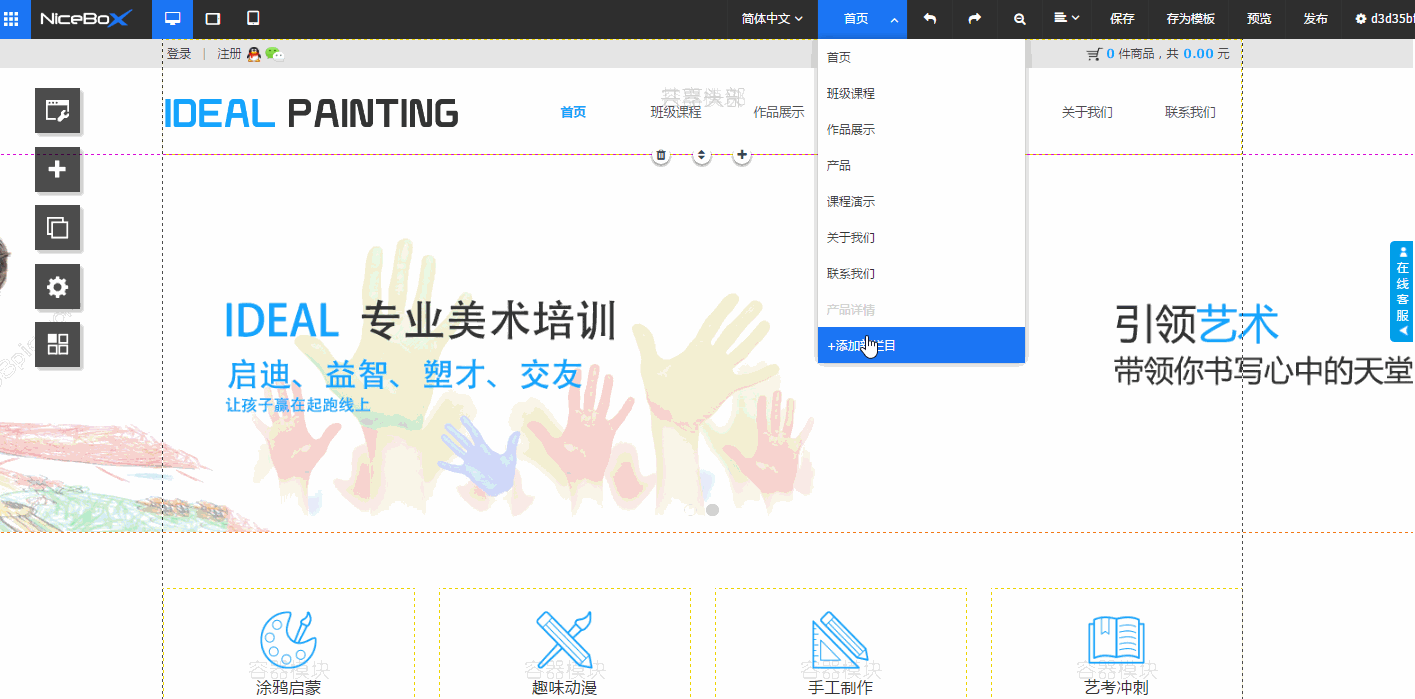Open the app grid menu icon
This screenshot has height=699, width=1415.
[11, 19]
